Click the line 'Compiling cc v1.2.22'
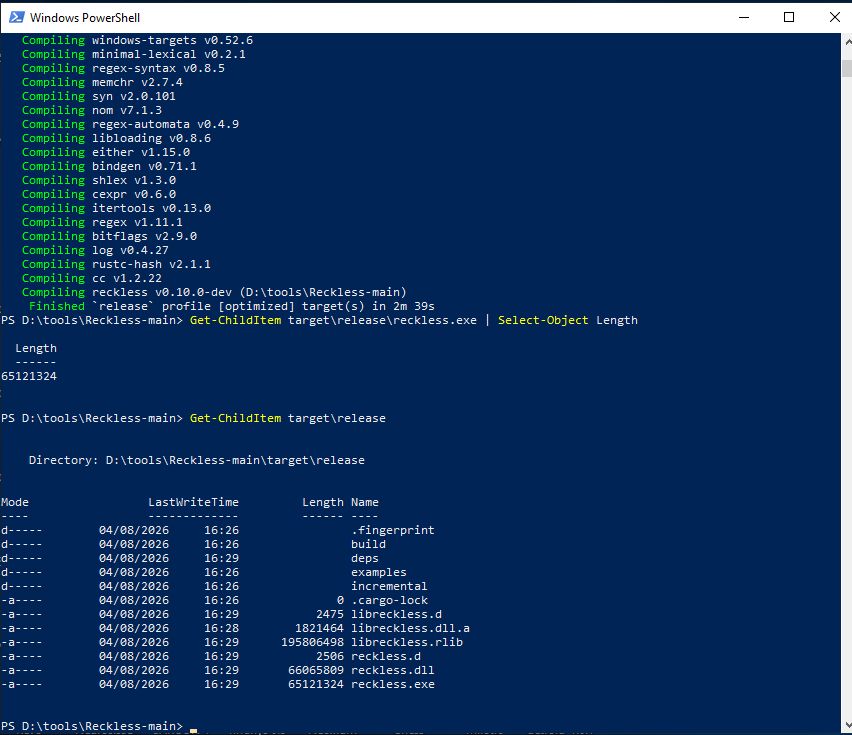Viewport: 852px width, 735px height. point(91,278)
